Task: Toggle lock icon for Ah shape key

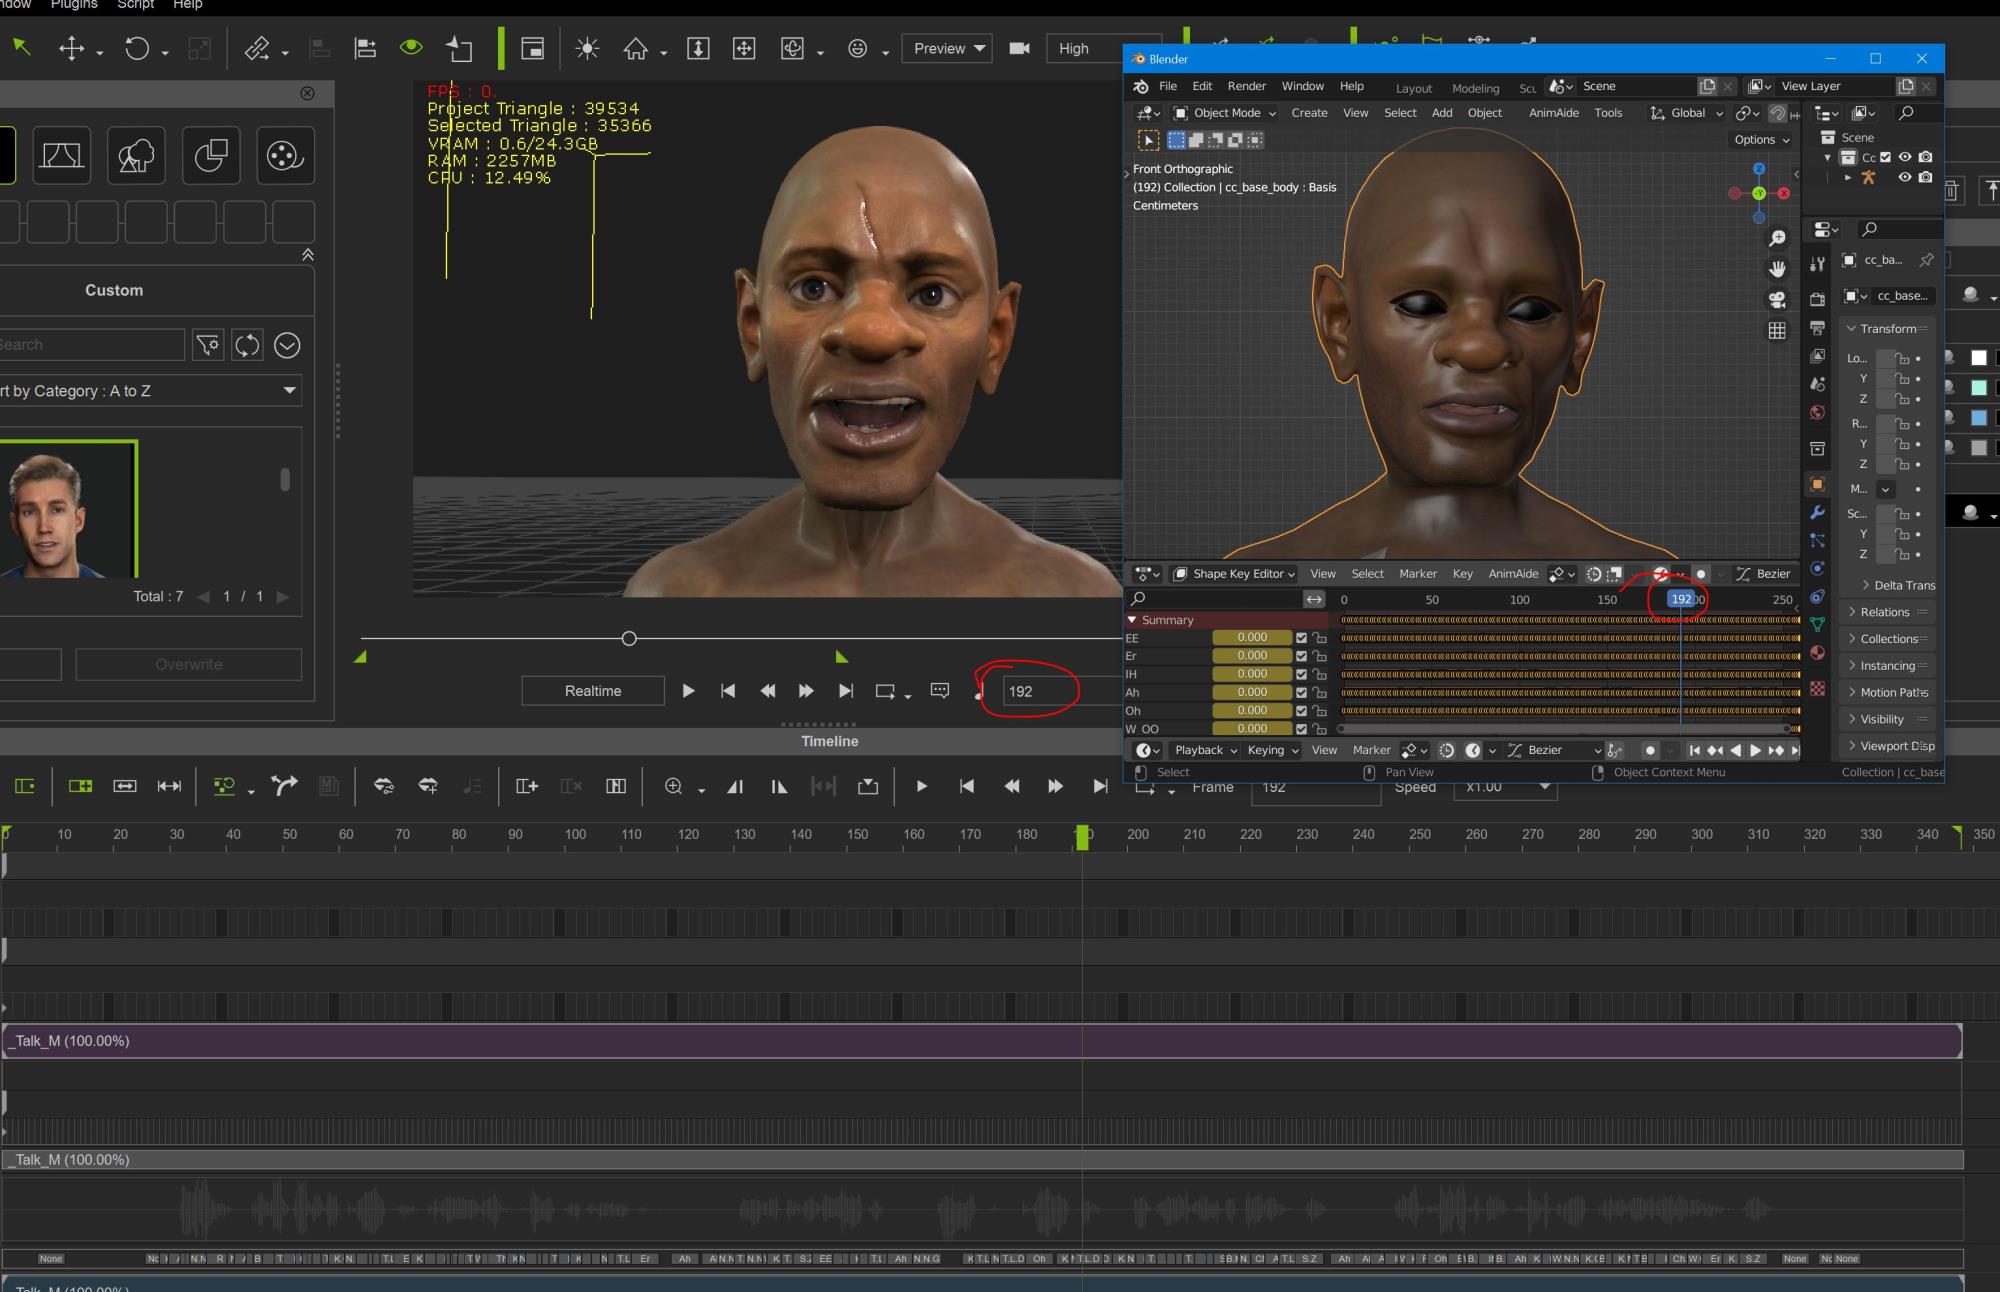Action: tap(1319, 692)
